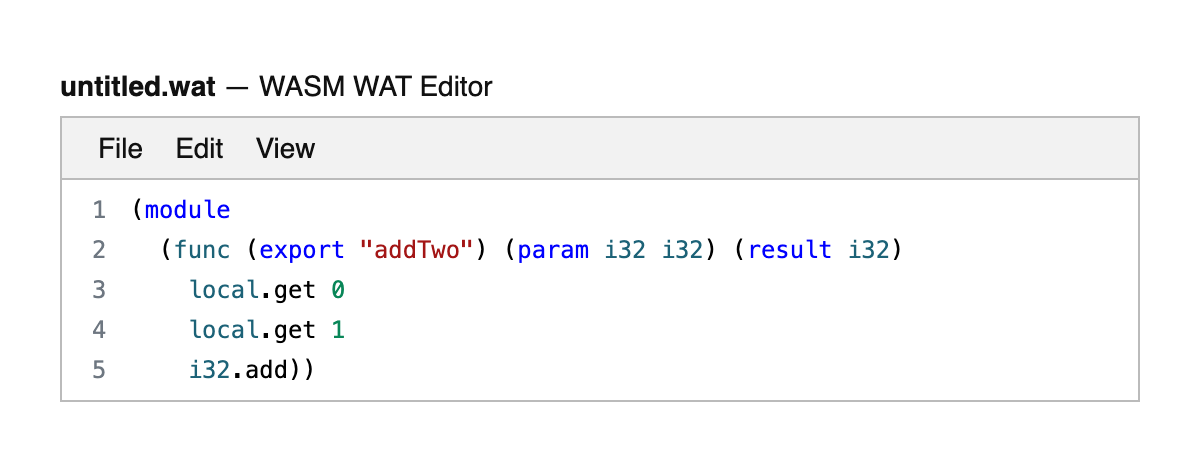The height and width of the screenshot is (470, 1200).
Task: Click the export keyword
Action: 302,250
